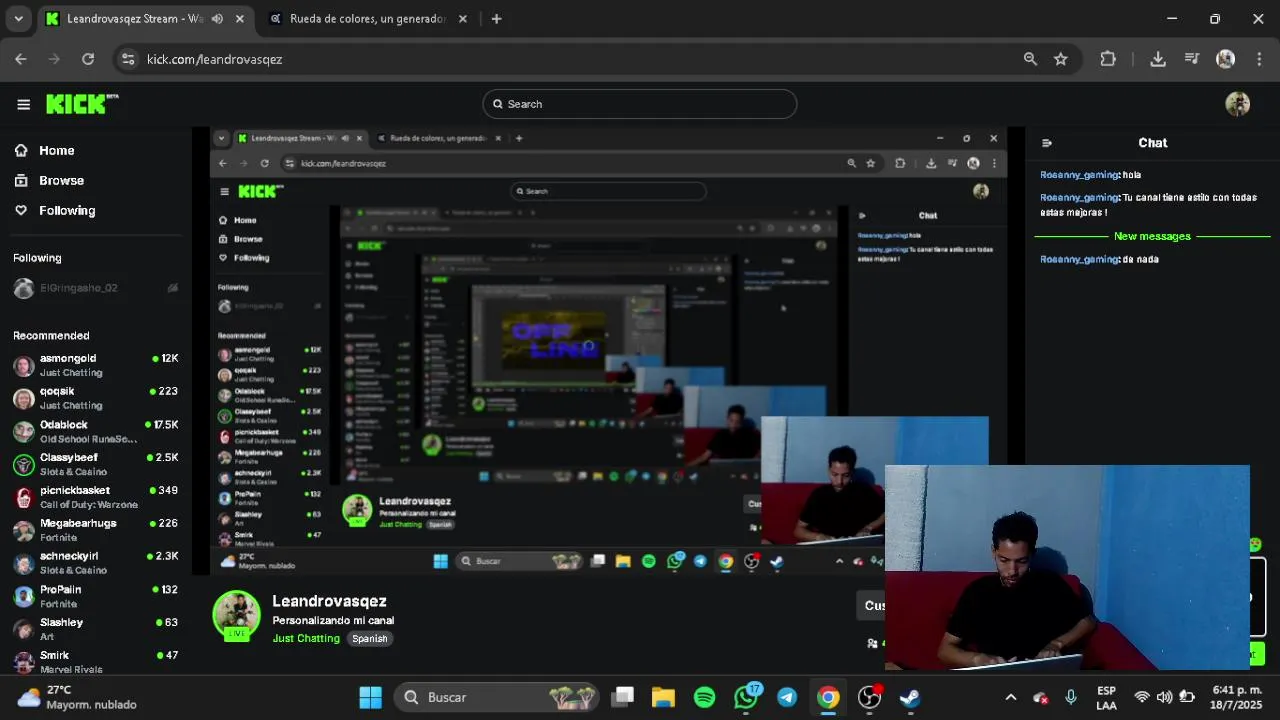Open Chrome three-dot menu
Screen dimensions: 1280x720
point(1257,59)
